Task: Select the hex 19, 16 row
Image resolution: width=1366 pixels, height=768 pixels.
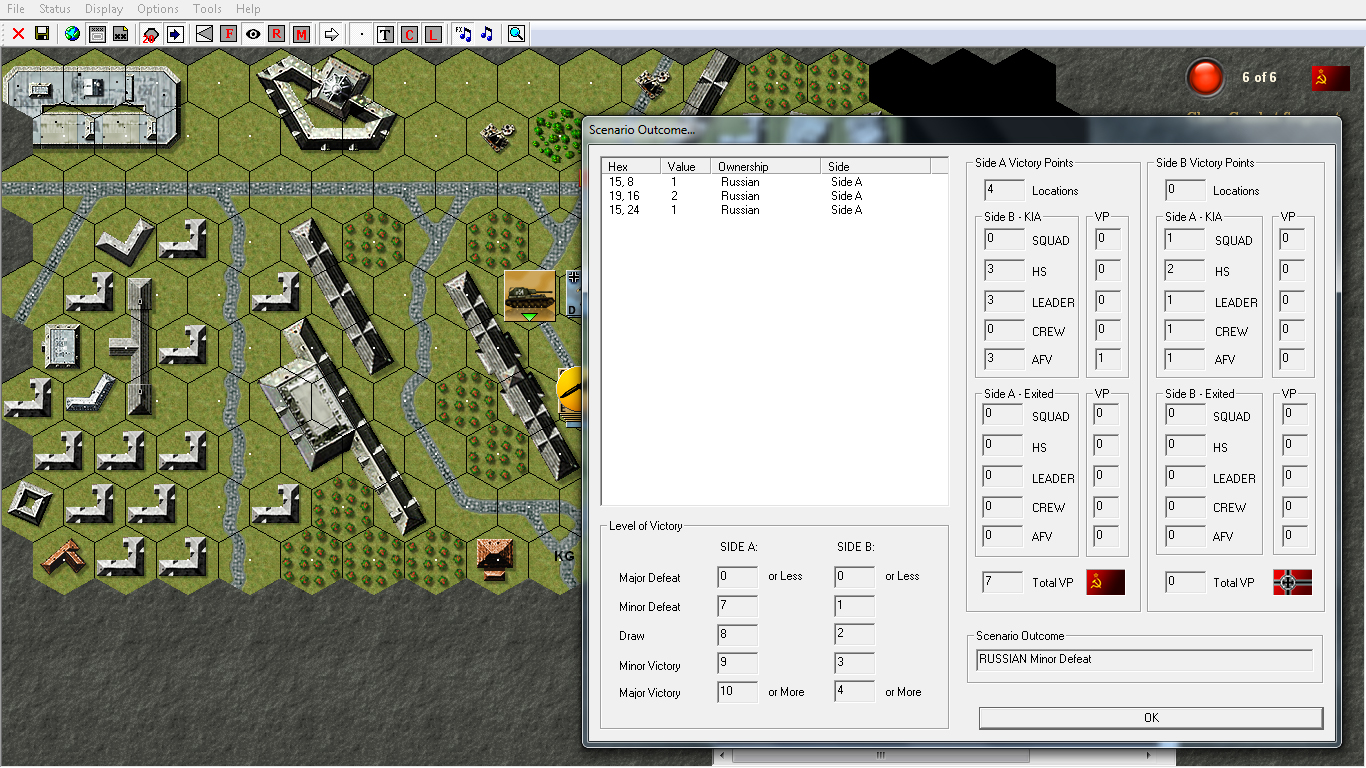Action: coord(774,196)
